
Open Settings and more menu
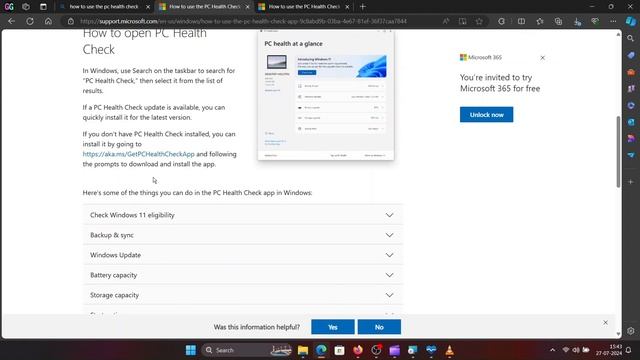613,21
